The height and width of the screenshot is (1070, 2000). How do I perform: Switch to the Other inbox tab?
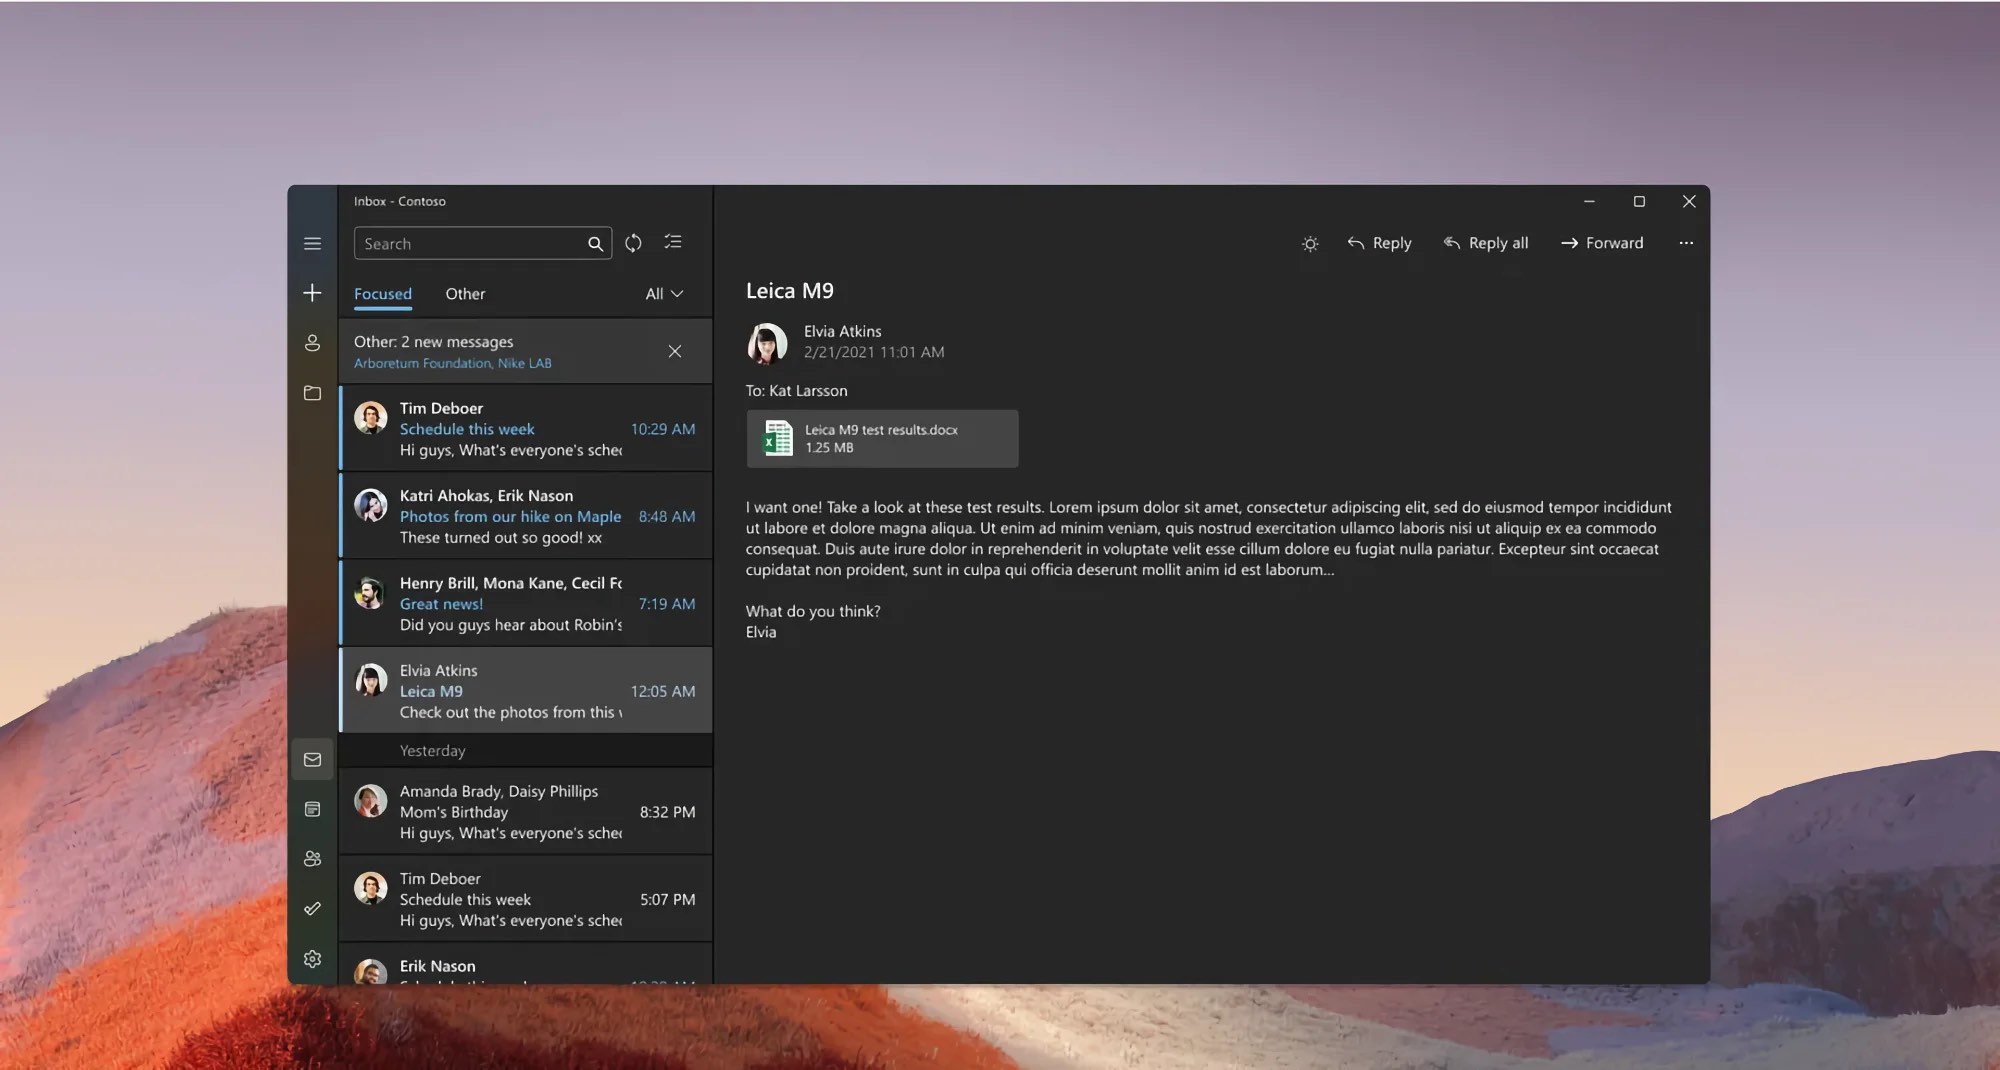[465, 293]
